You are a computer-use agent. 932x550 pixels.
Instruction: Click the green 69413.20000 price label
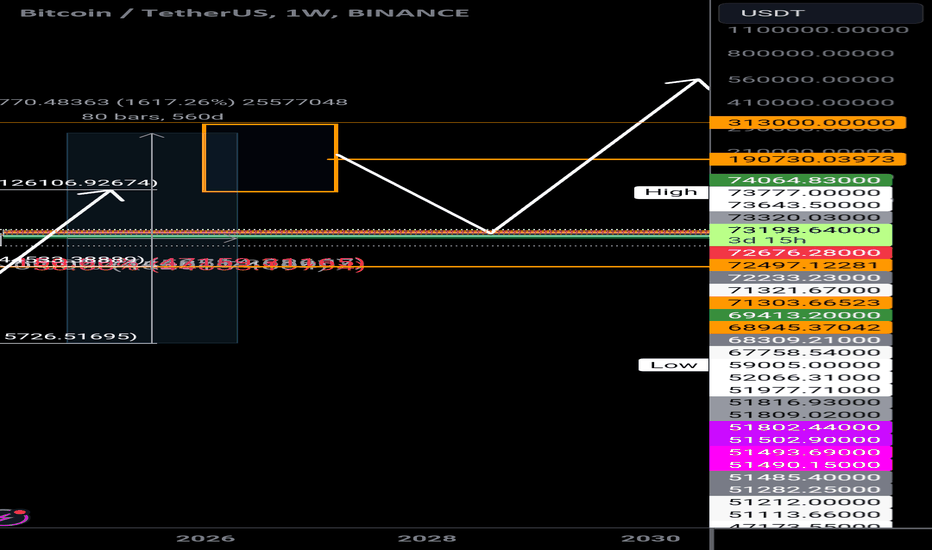(x=801, y=315)
